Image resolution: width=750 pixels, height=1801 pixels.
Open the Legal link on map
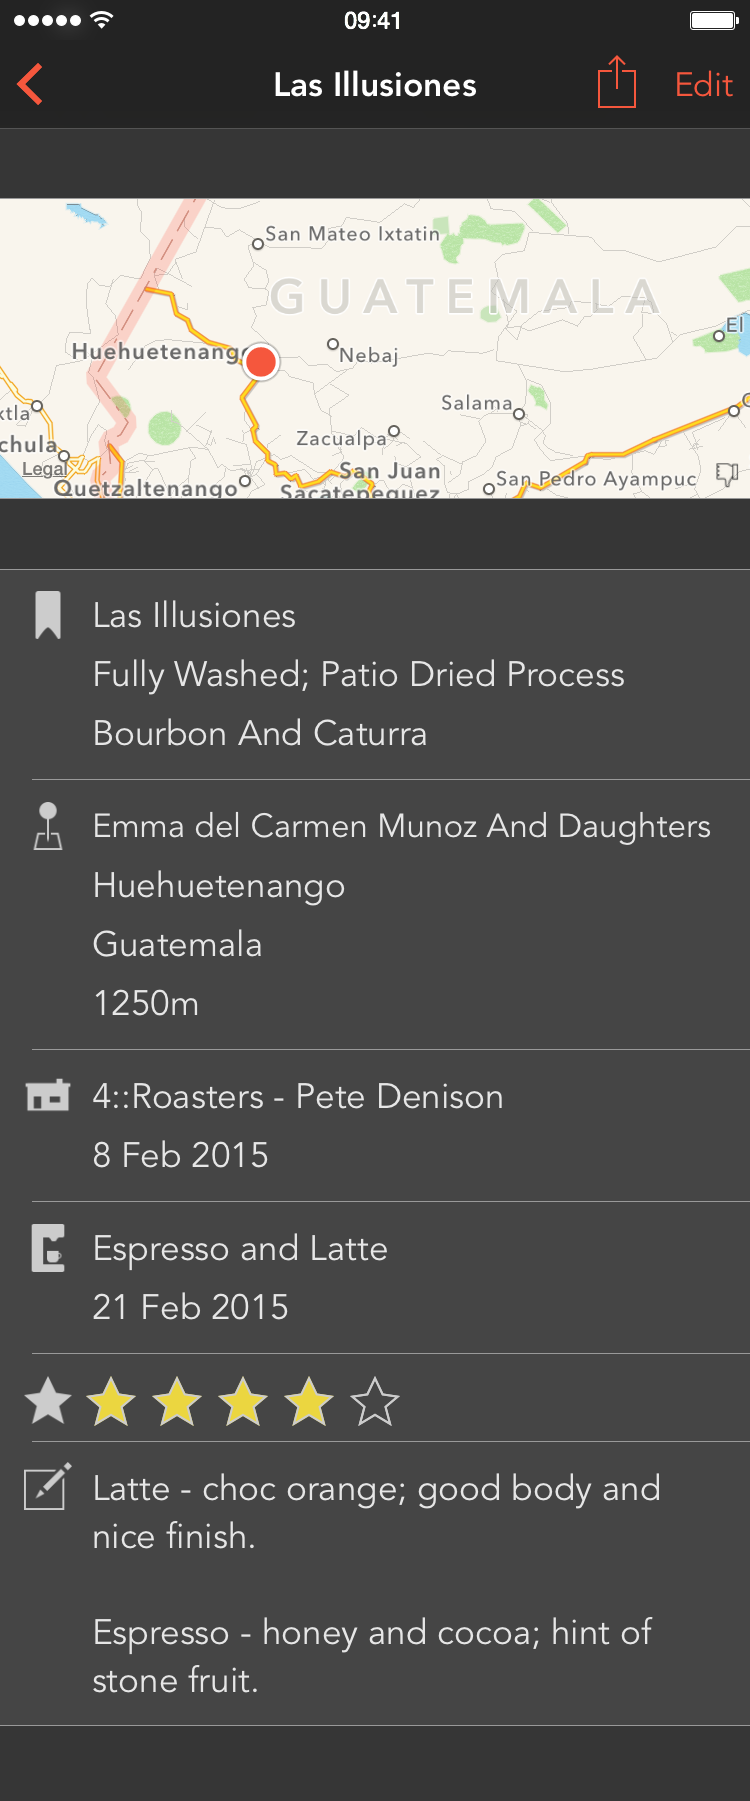[44, 469]
